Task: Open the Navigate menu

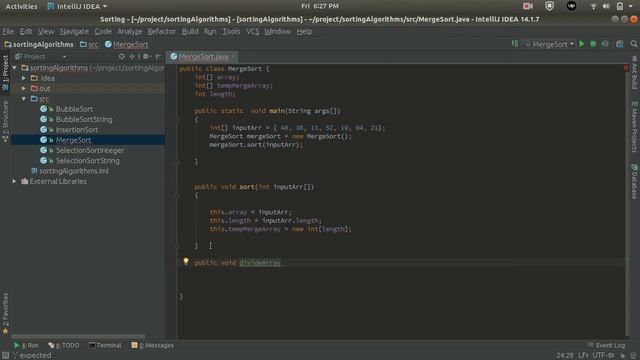Action: pos(74,31)
